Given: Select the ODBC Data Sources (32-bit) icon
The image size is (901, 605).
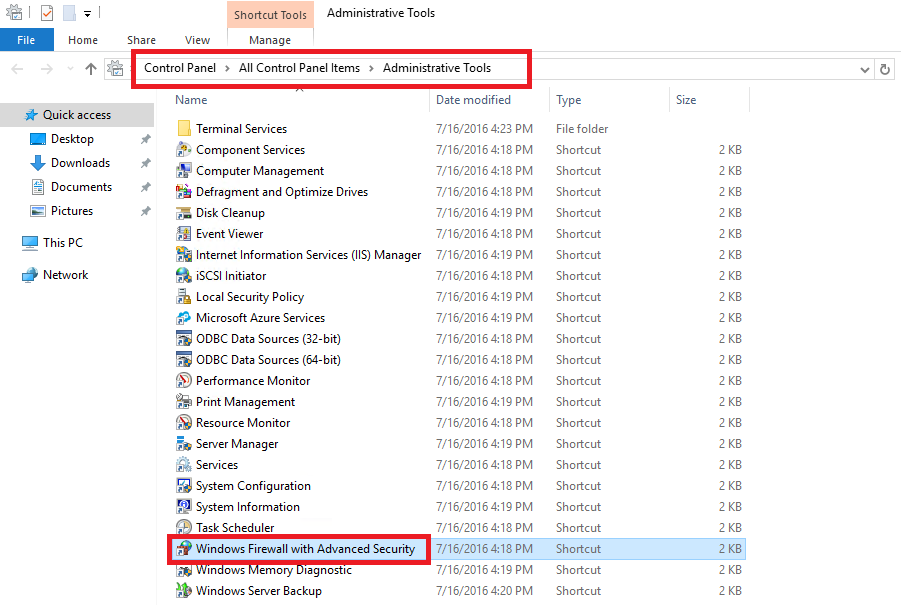Looking at the screenshot, I should pos(184,338).
